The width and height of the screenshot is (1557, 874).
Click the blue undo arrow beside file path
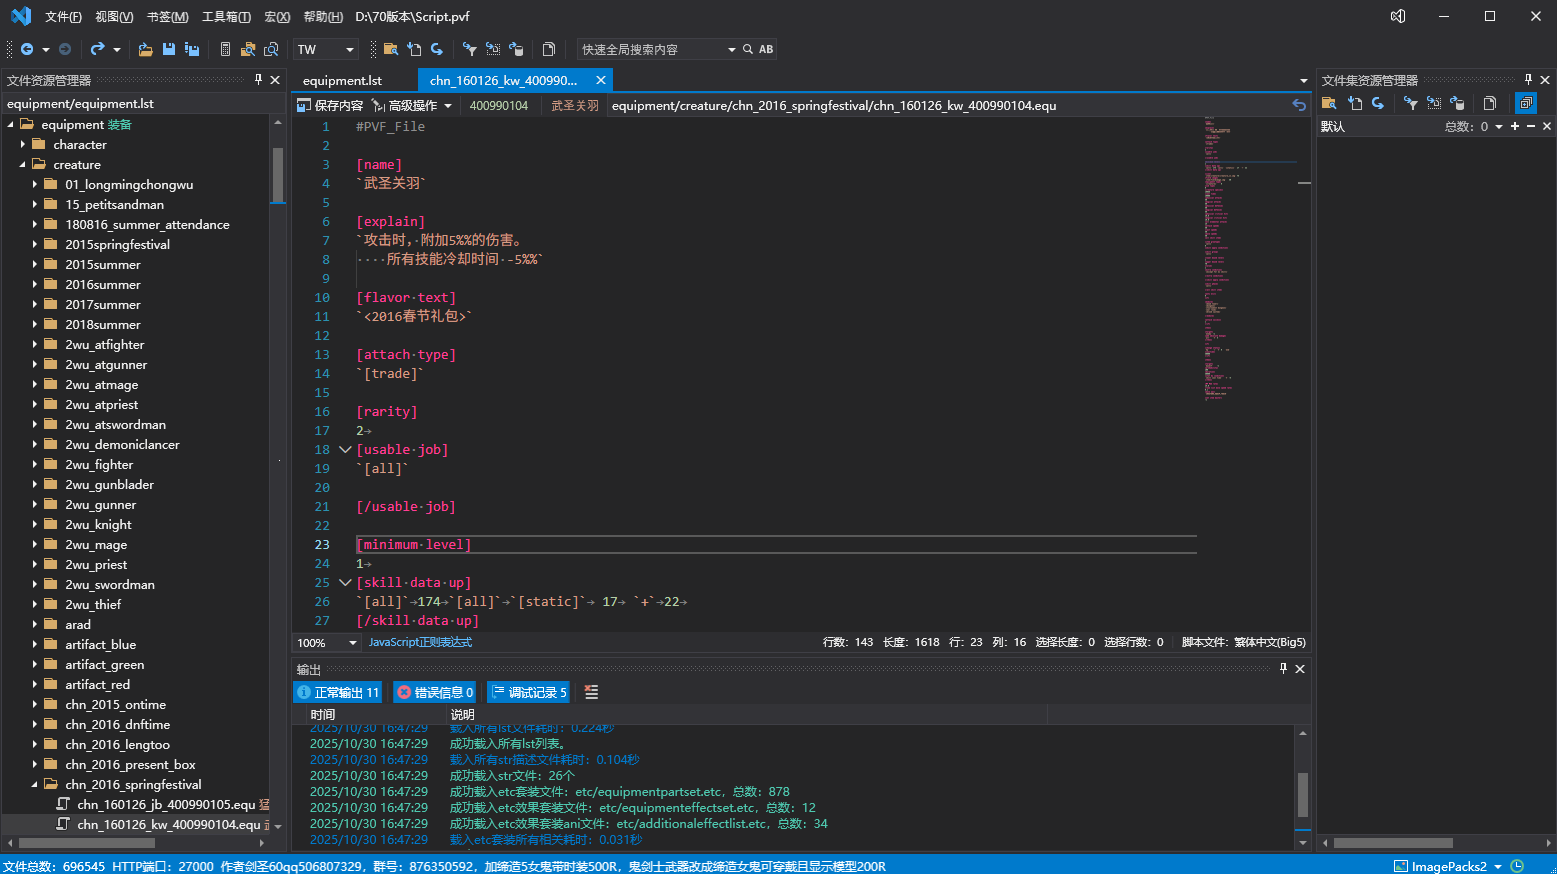pos(1298,105)
